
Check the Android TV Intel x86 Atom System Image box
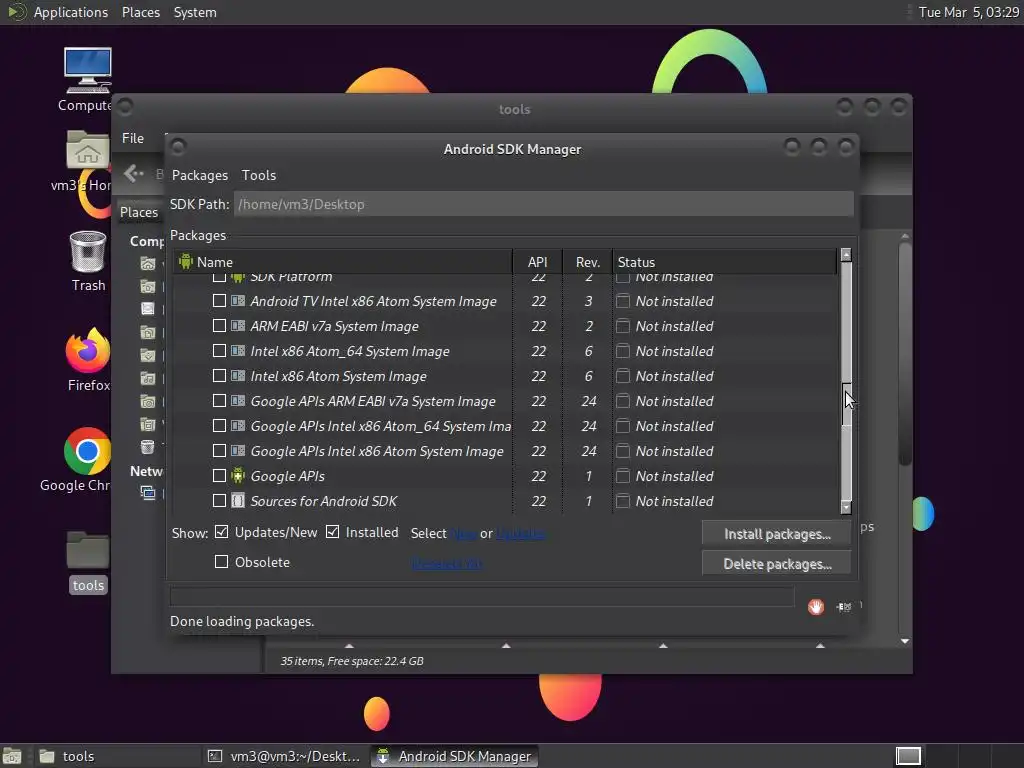tap(219, 300)
